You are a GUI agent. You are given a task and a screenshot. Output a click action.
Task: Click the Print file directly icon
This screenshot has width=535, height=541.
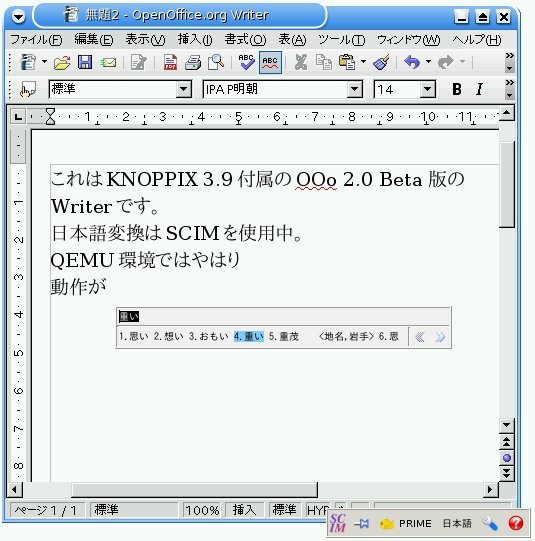click(x=193, y=62)
